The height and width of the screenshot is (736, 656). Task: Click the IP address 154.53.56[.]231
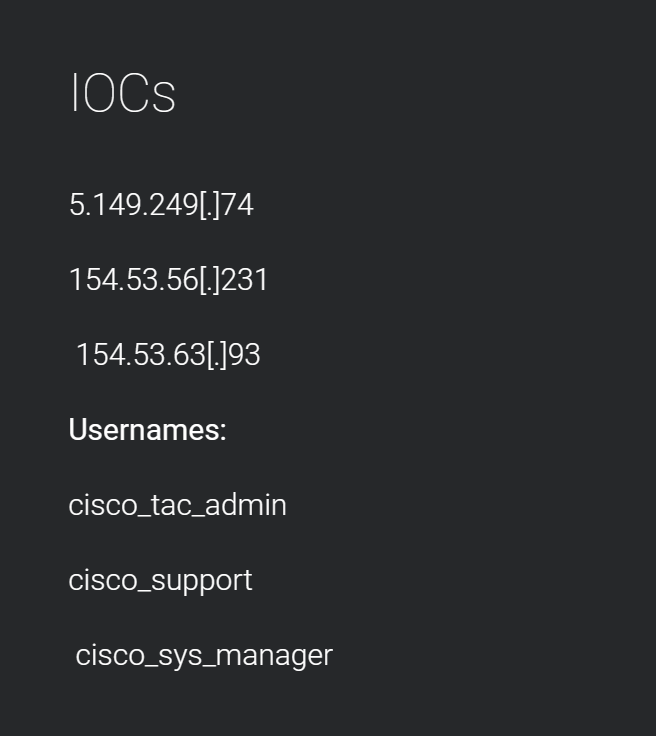[x=168, y=280]
